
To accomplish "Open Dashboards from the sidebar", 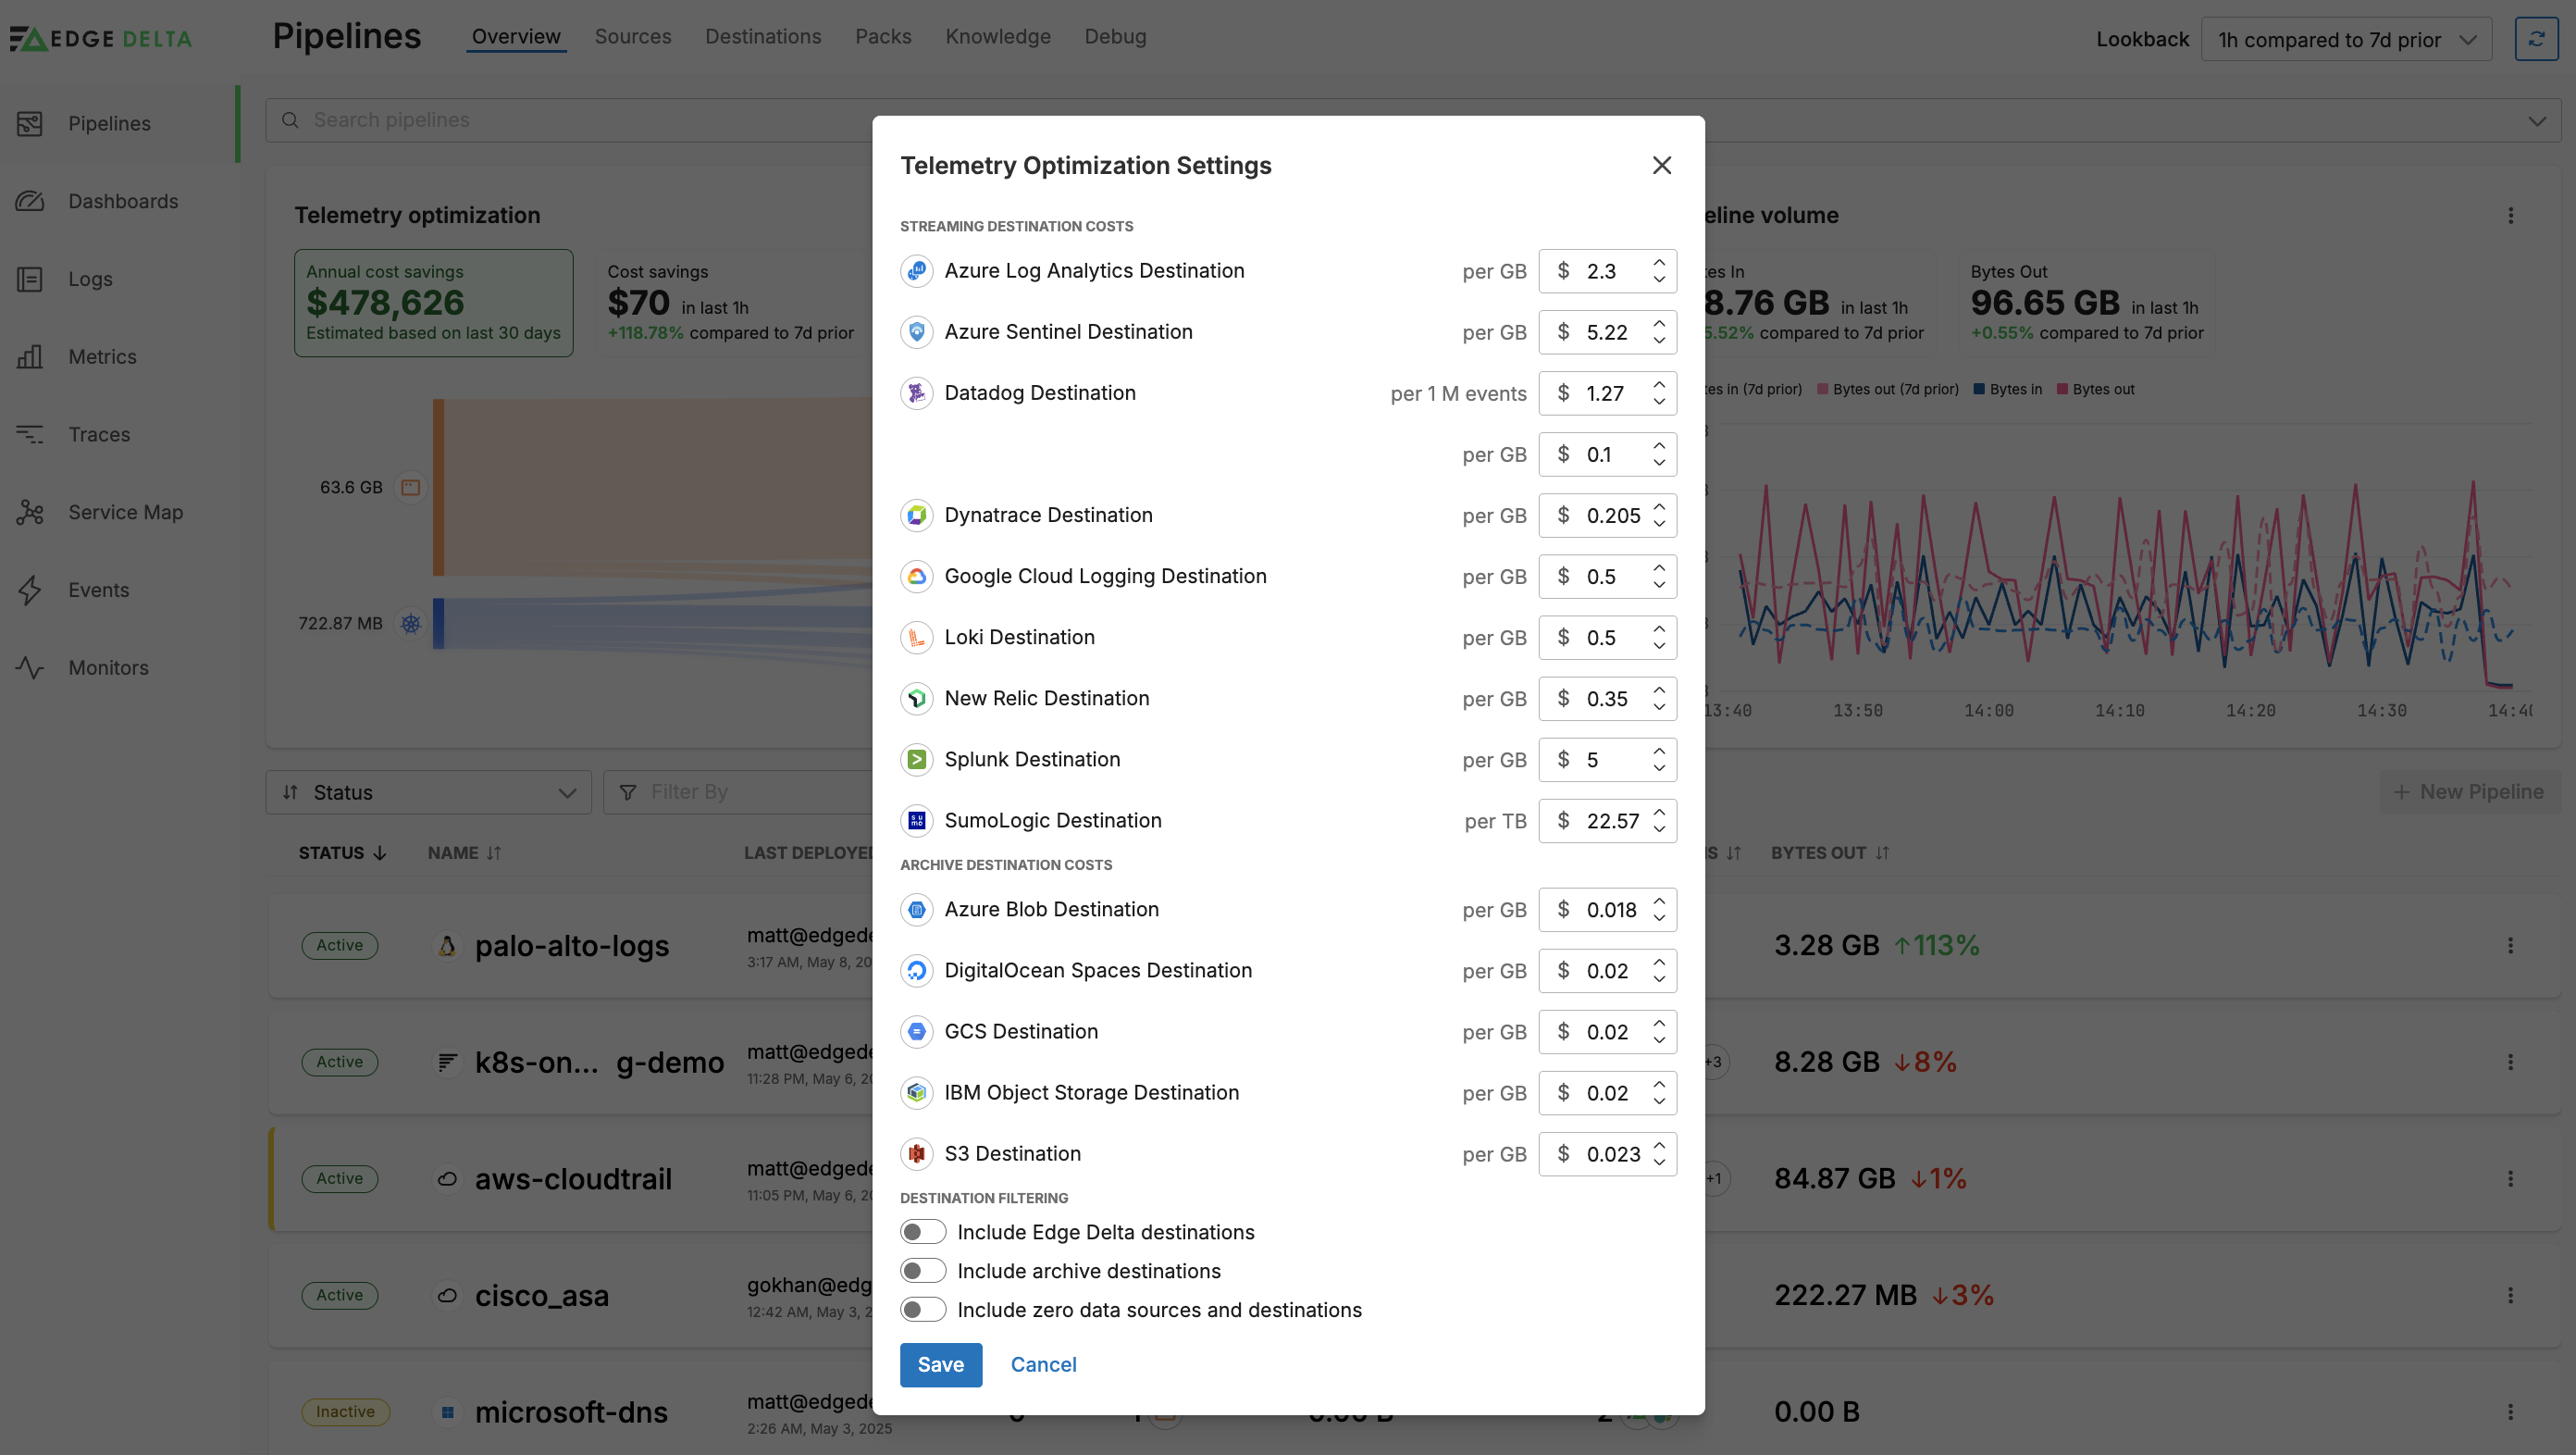I will tap(122, 201).
